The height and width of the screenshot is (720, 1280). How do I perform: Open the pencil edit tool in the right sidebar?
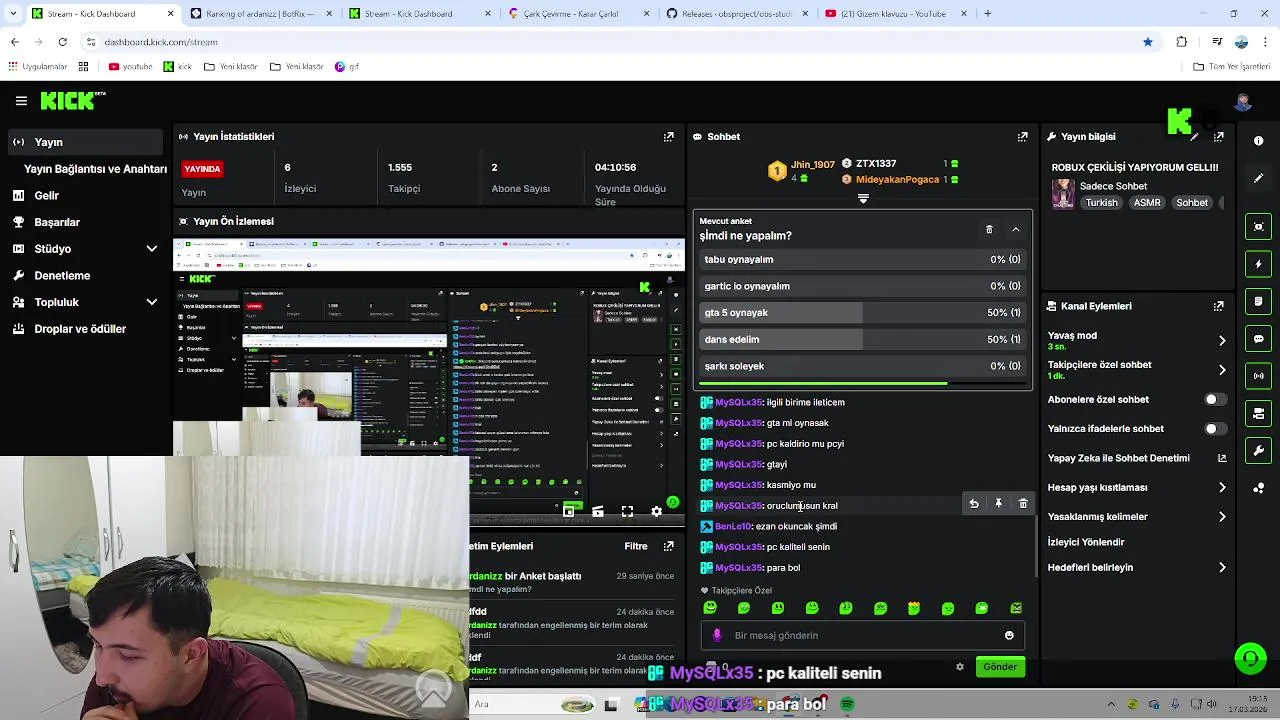point(1259,178)
